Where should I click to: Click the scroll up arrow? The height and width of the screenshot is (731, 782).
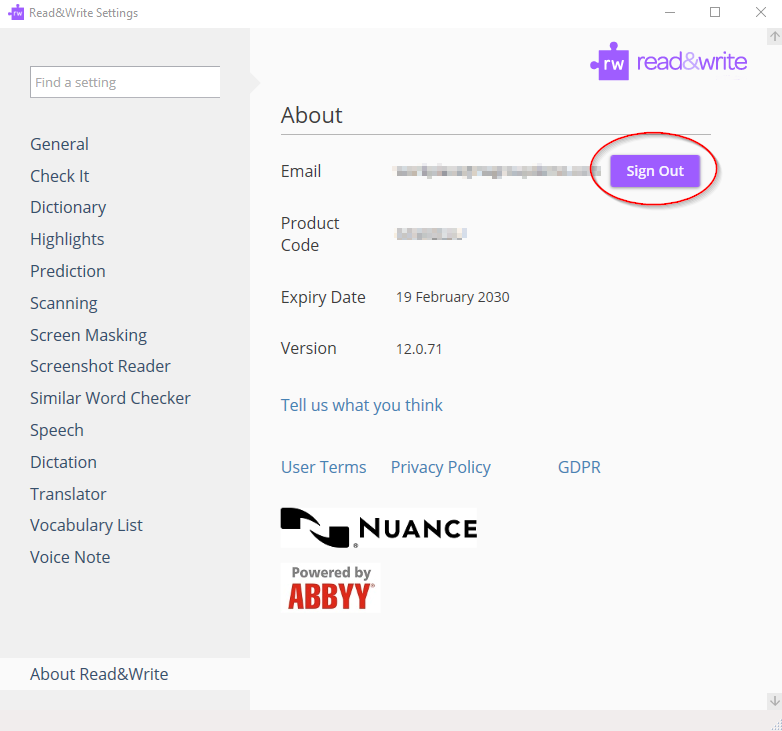(774, 36)
